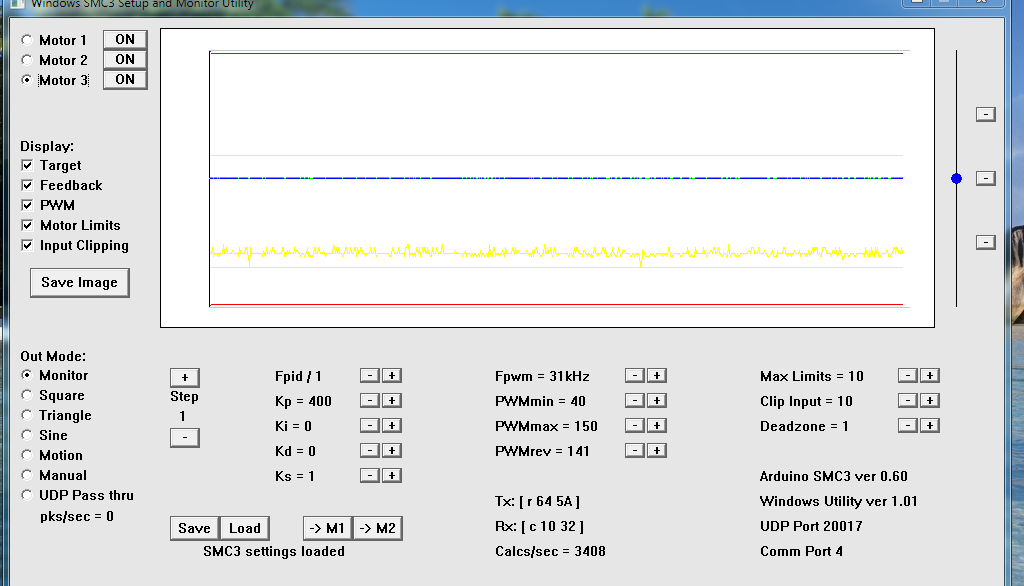Screen dimensions: 1024x586
Task: Increase Max Limits with plus button
Action: coord(930,376)
